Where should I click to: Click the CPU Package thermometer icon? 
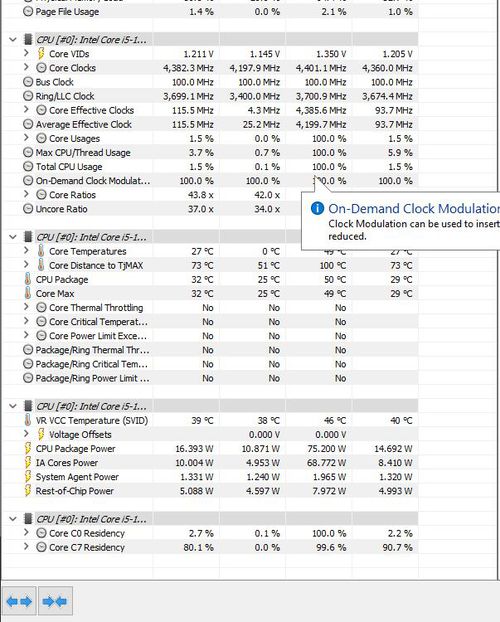point(27,279)
